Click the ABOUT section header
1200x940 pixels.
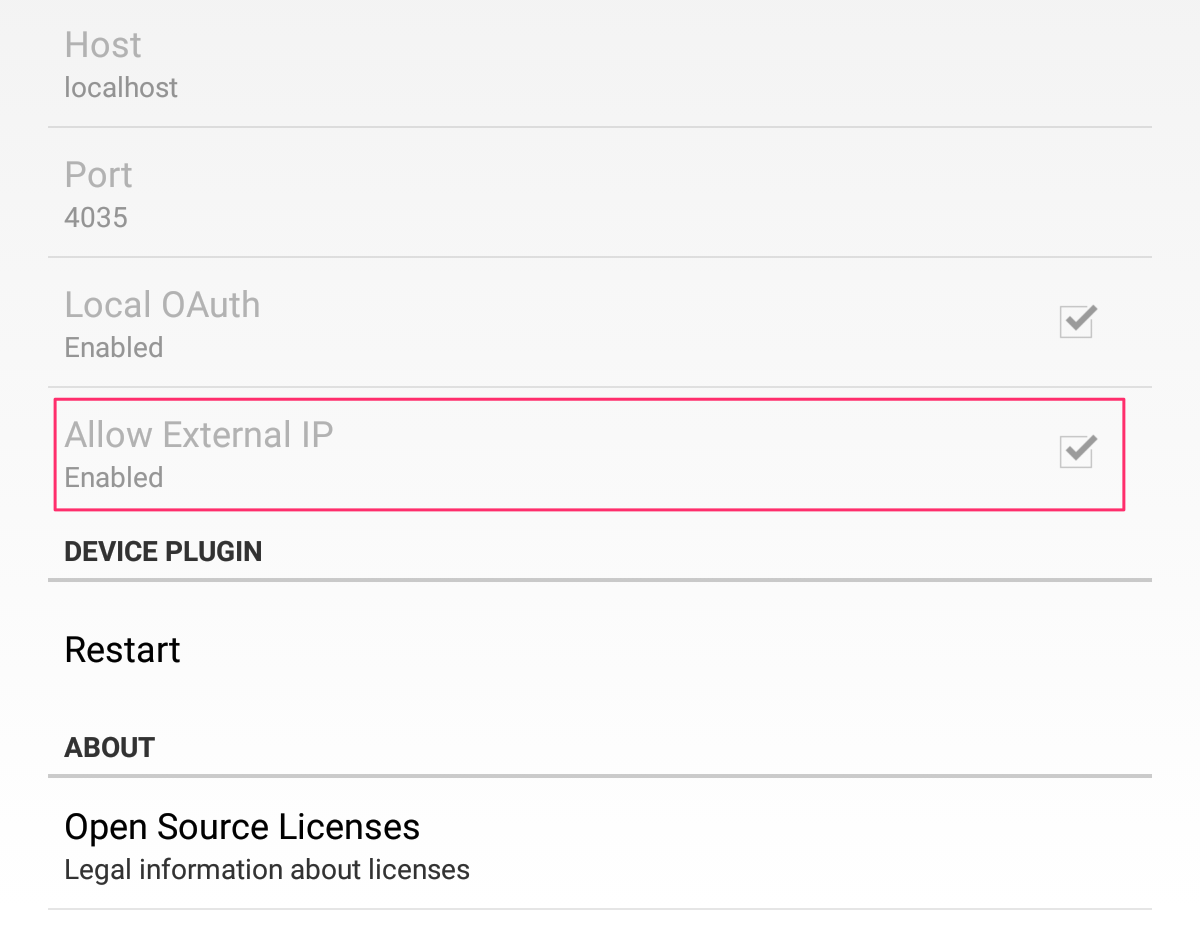(109, 747)
